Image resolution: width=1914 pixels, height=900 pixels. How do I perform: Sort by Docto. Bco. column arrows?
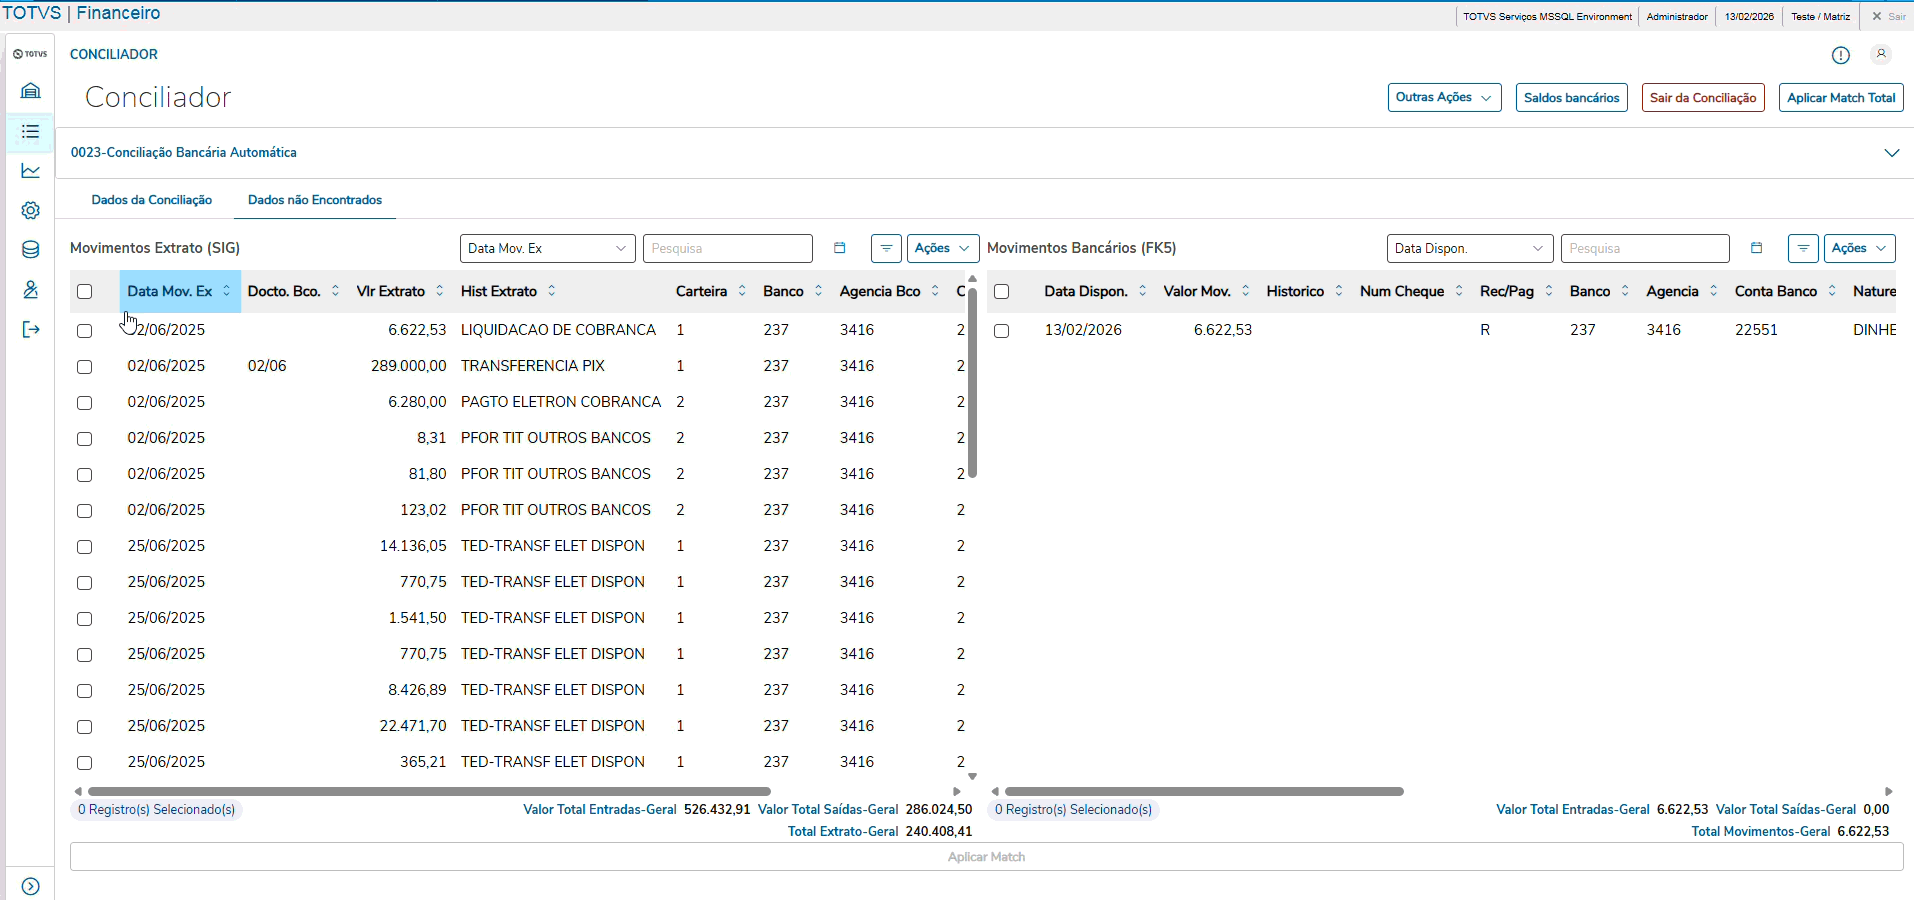[x=335, y=291]
